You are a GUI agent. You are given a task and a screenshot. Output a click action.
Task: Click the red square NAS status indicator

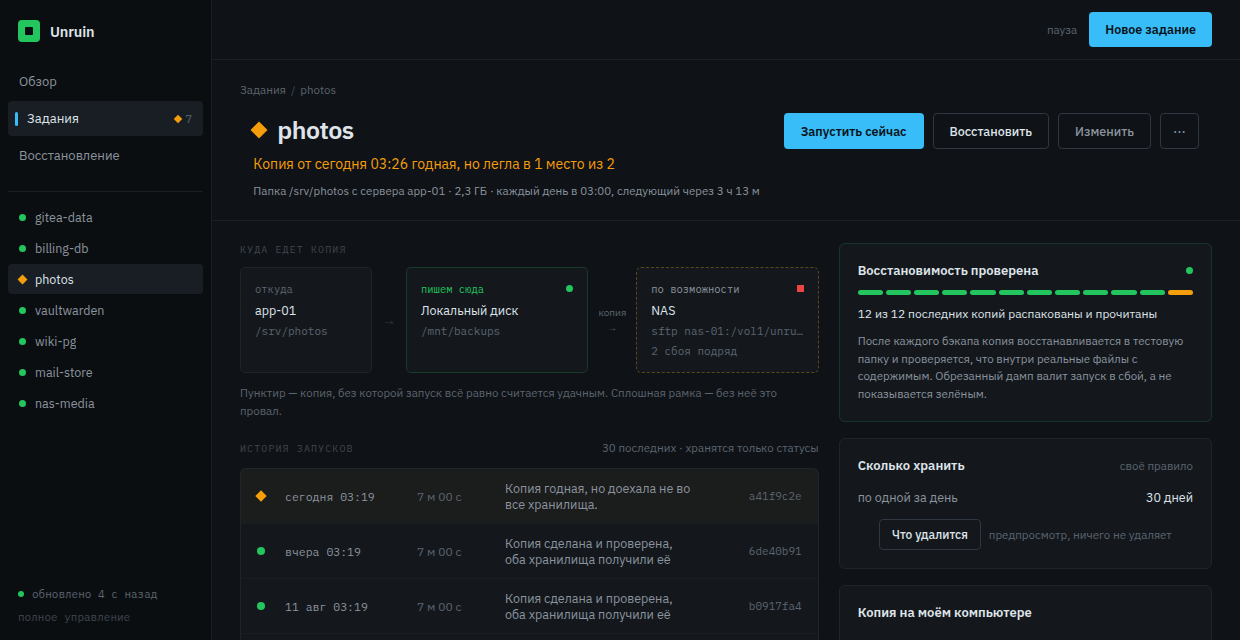(x=800, y=289)
